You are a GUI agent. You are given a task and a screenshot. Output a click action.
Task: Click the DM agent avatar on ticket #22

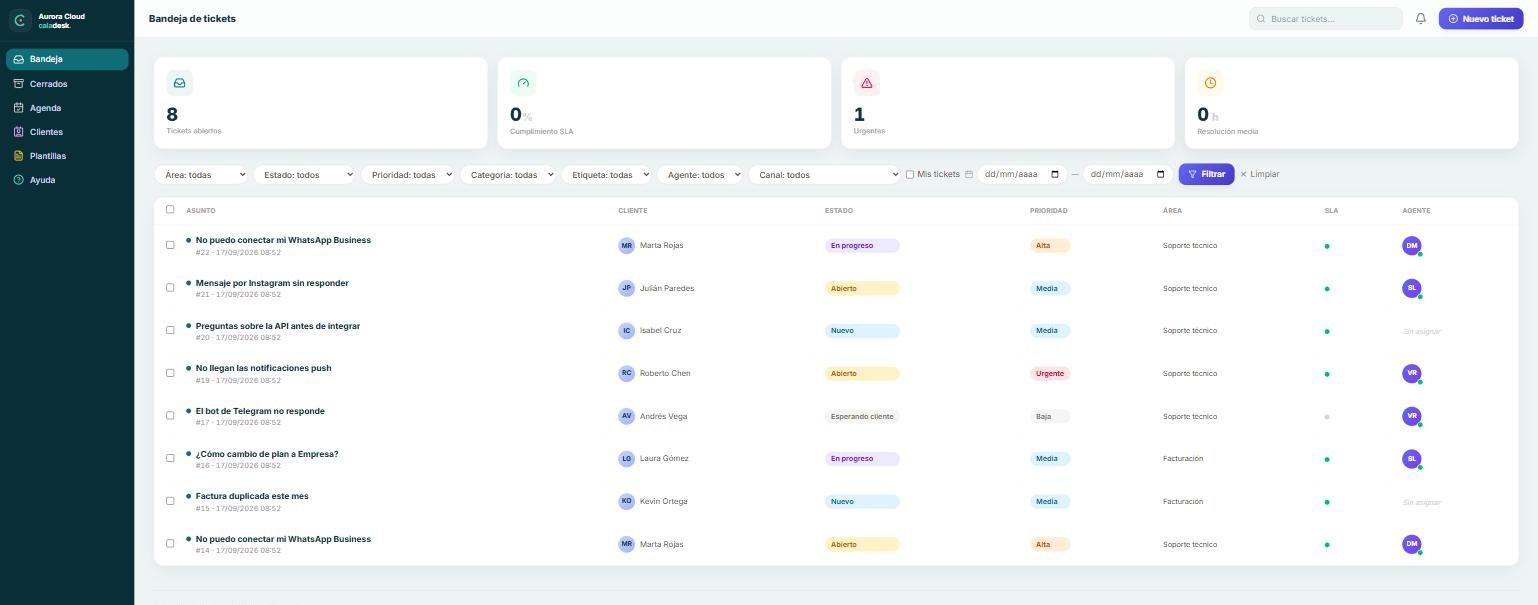click(1412, 245)
